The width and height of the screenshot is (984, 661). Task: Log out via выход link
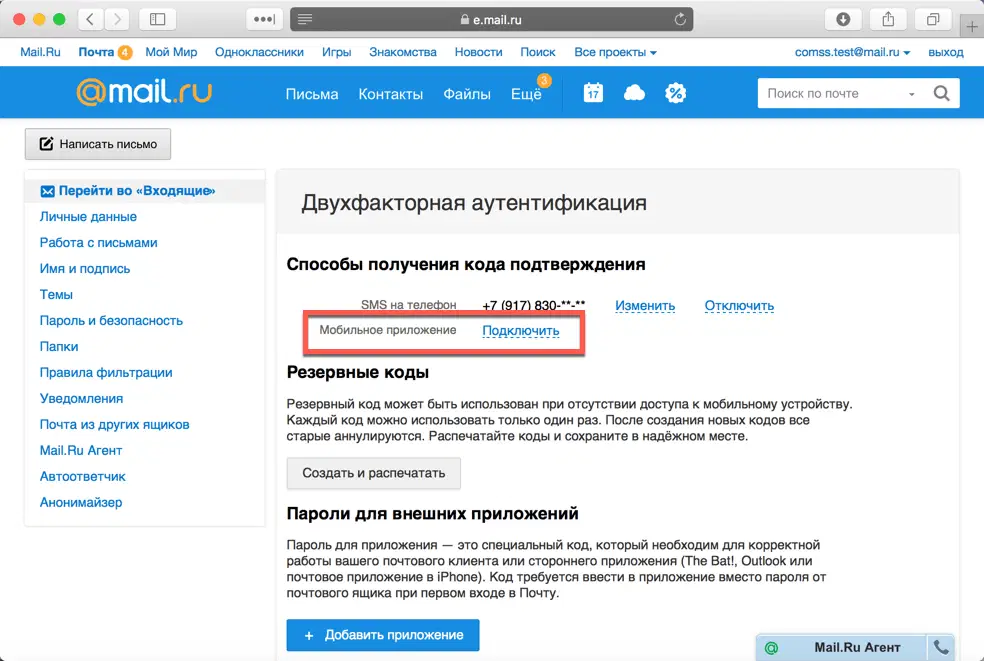click(946, 52)
